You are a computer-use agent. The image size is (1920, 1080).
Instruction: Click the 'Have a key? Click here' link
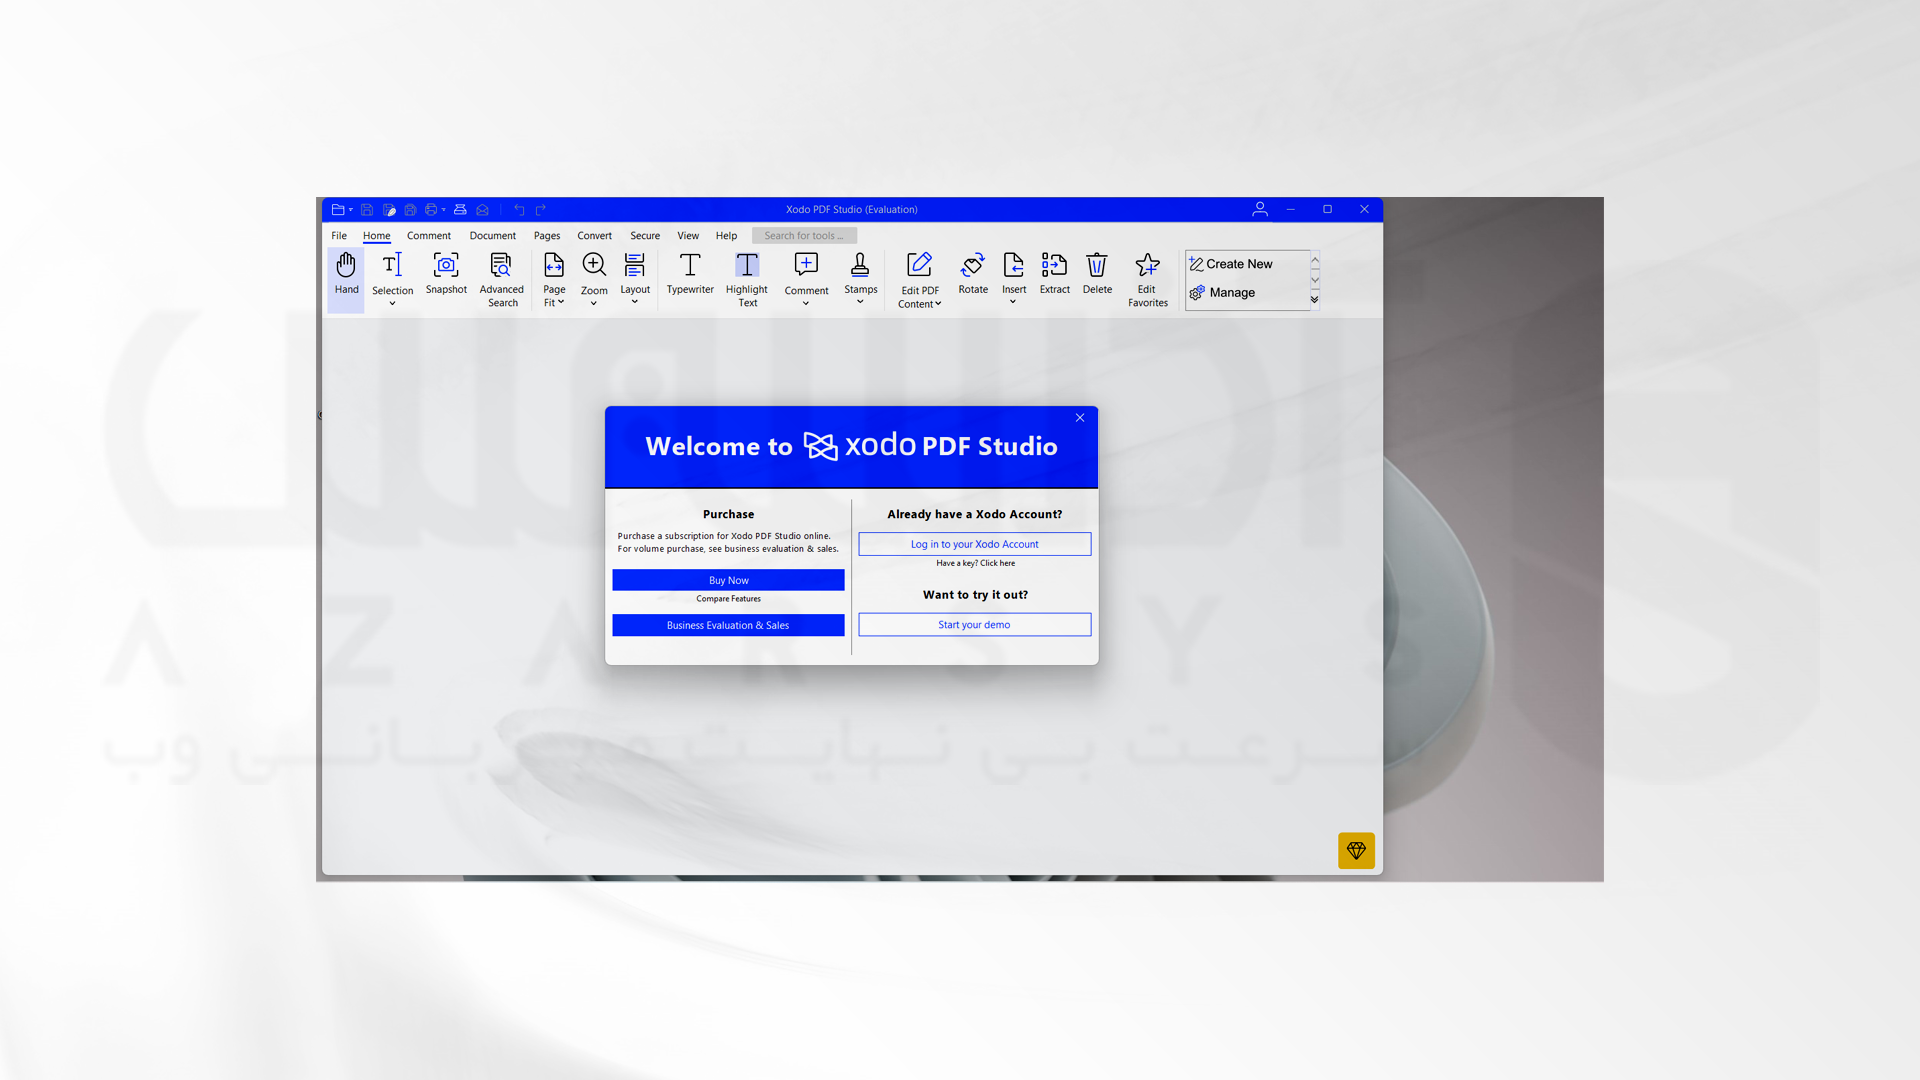[x=975, y=563]
